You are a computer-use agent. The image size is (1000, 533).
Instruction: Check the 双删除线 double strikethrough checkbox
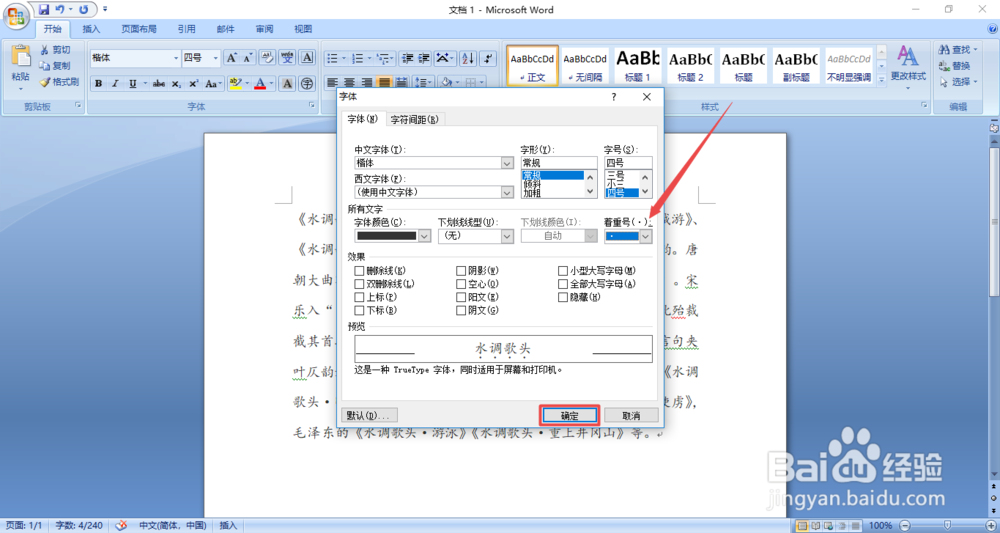(x=359, y=284)
